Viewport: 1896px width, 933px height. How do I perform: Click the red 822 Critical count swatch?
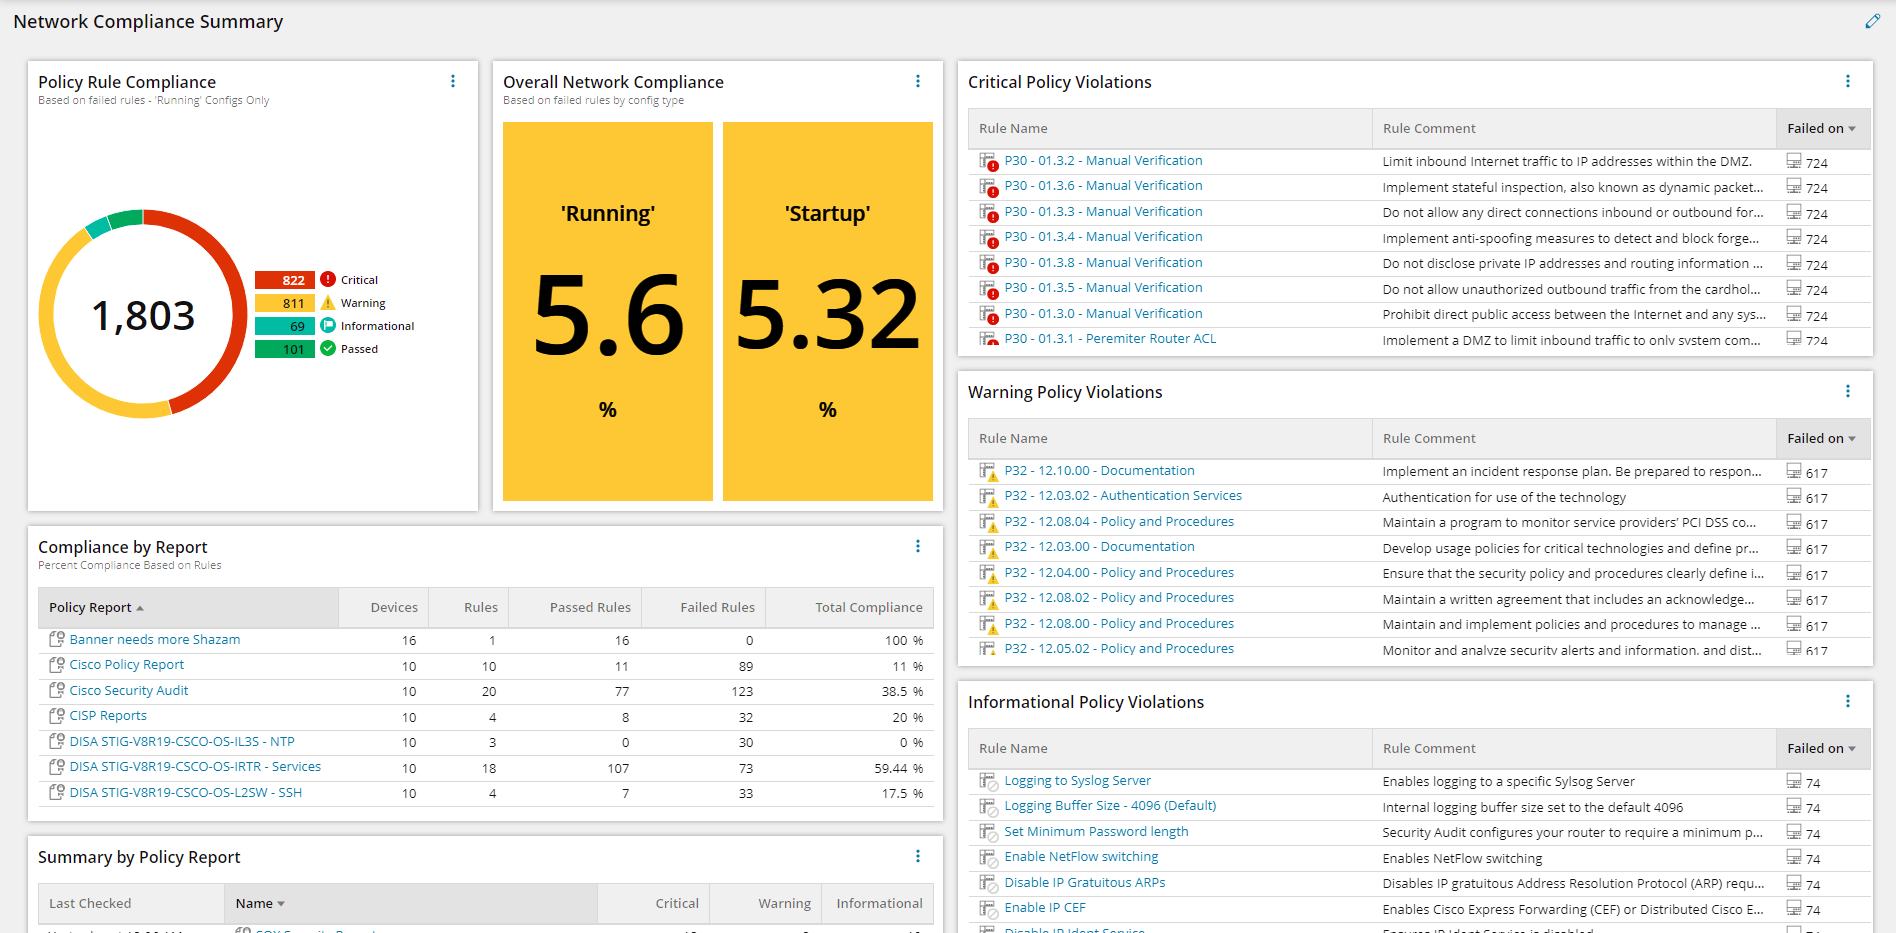[x=285, y=280]
